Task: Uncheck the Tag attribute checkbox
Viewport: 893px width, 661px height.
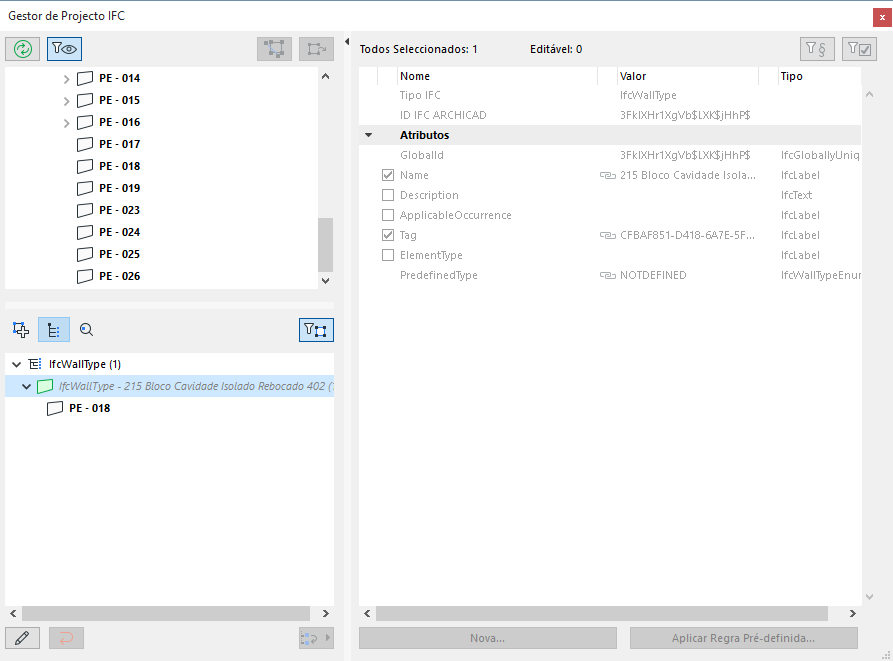Action: (x=388, y=235)
